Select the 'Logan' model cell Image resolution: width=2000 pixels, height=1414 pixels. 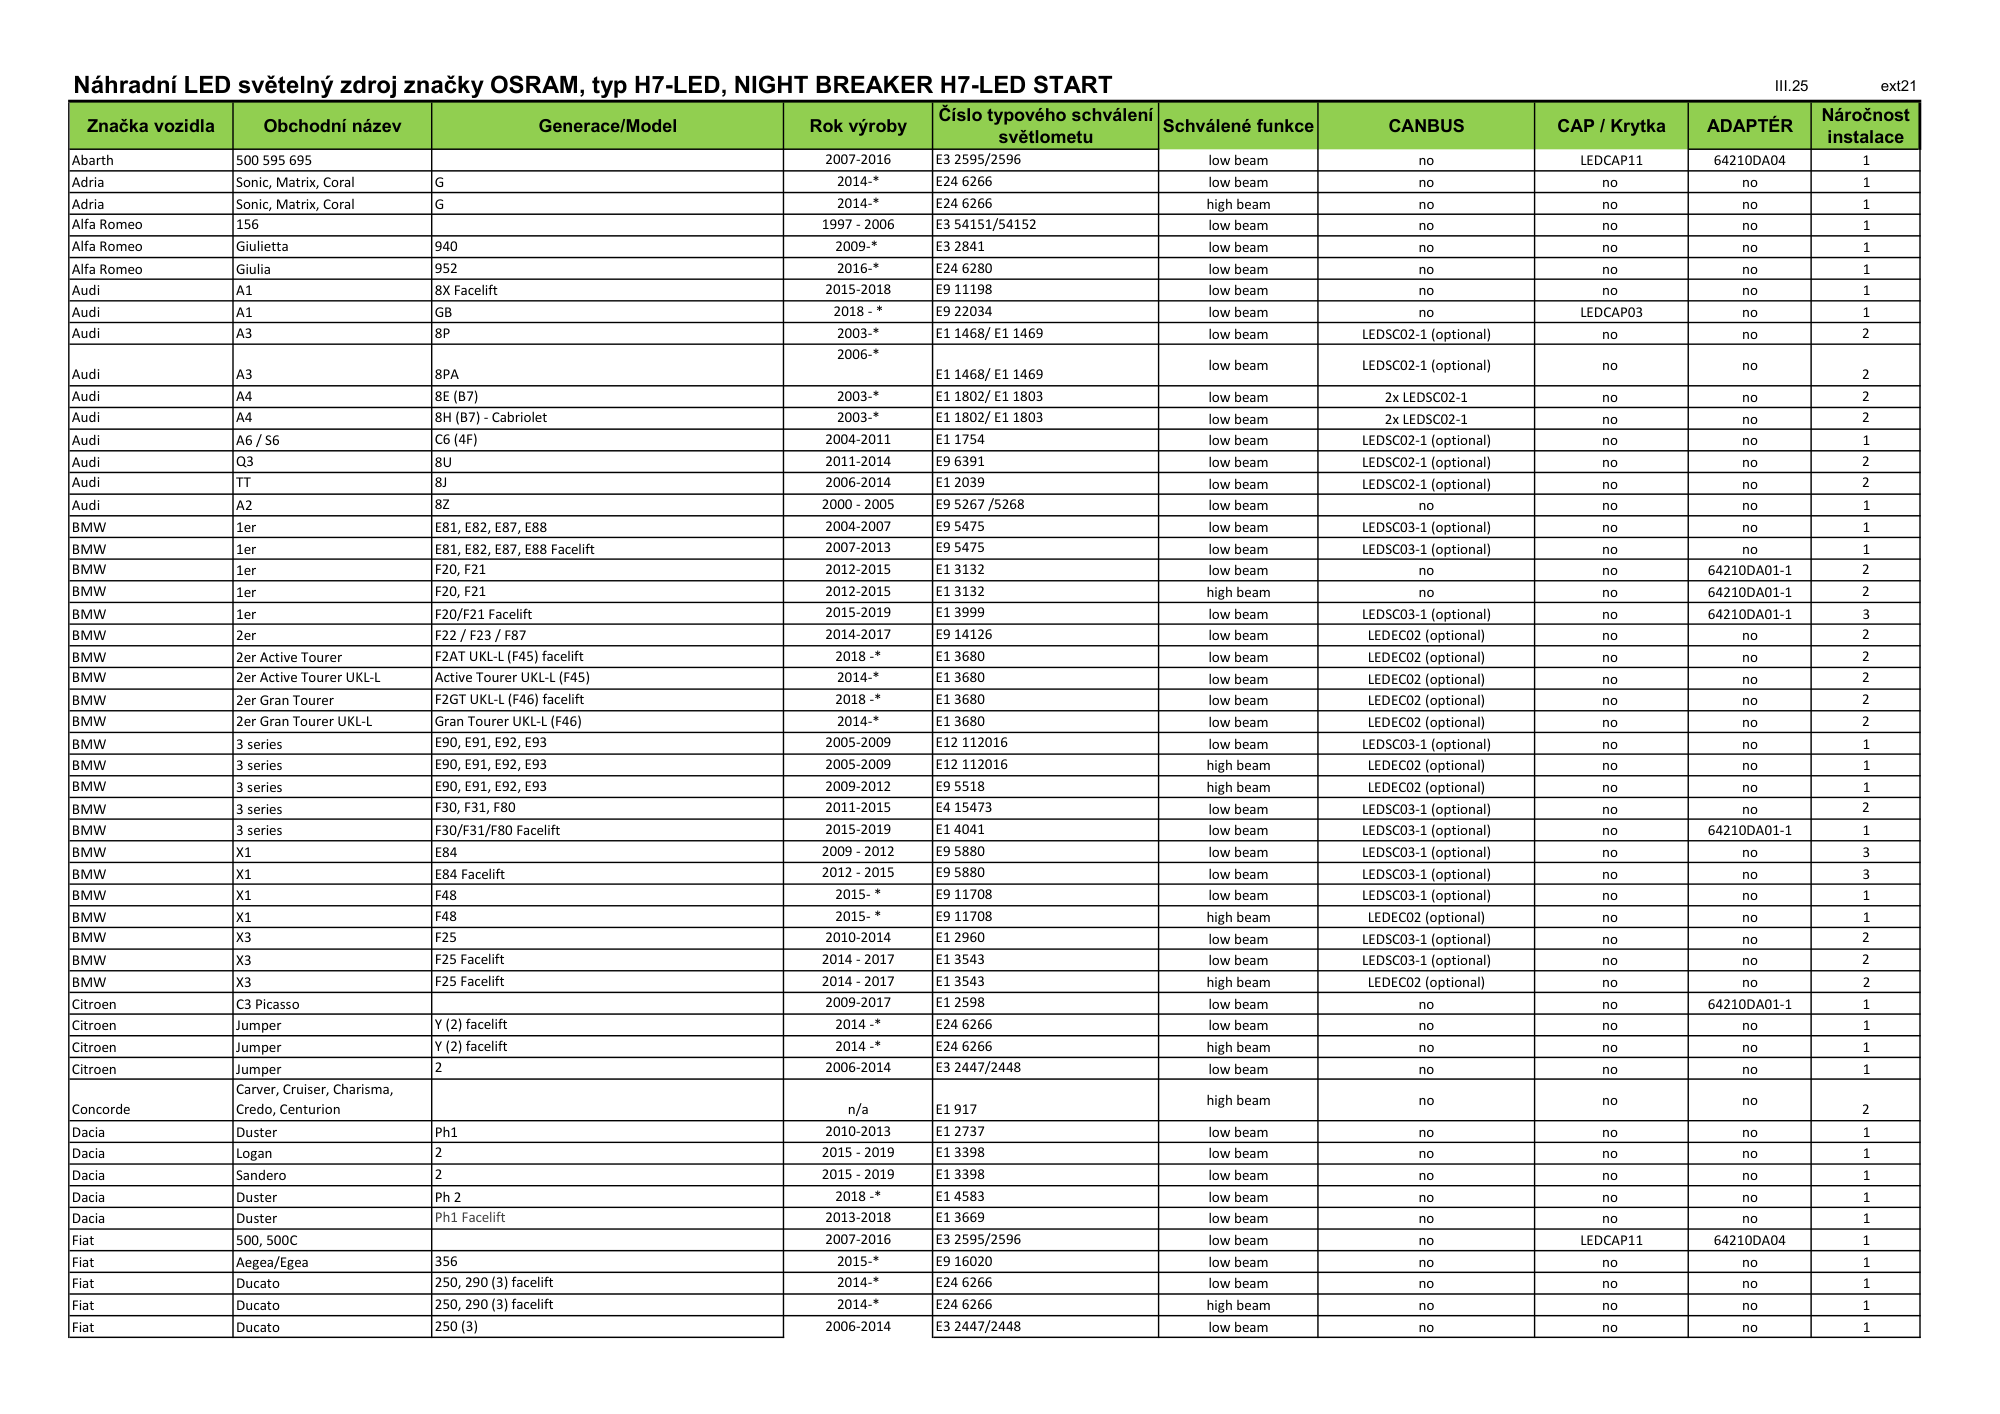click(x=332, y=1154)
